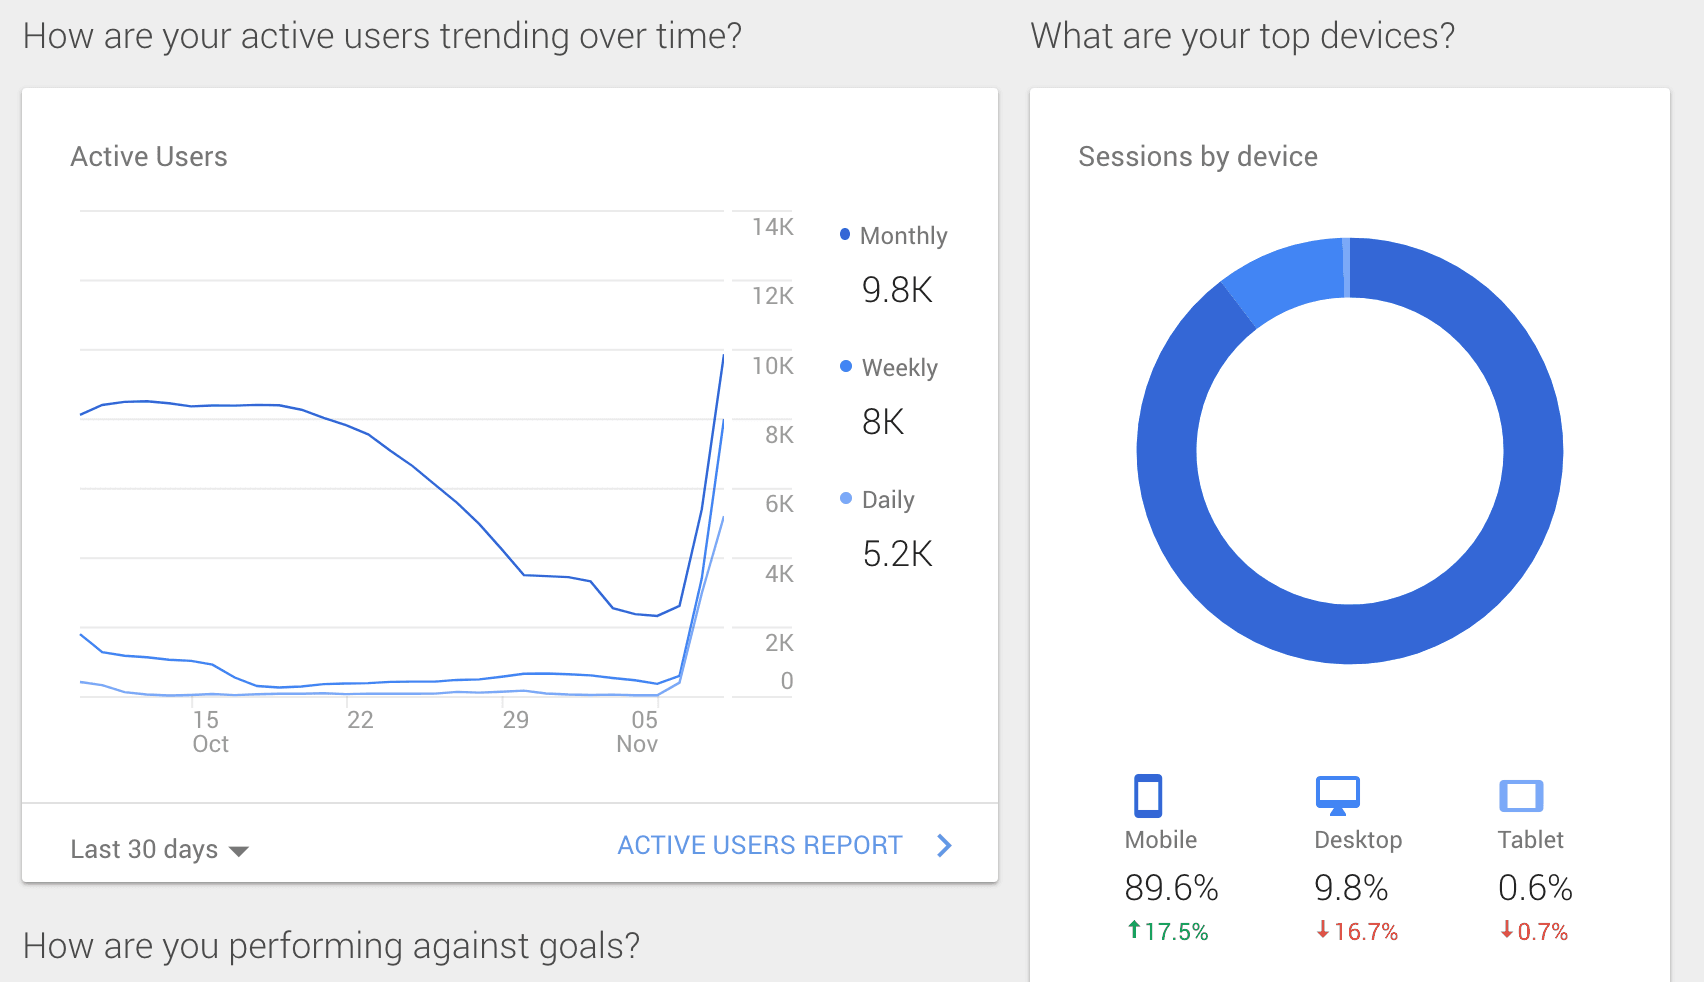
Task: Click chevron next to Active Users Report
Action: click(x=944, y=846)
